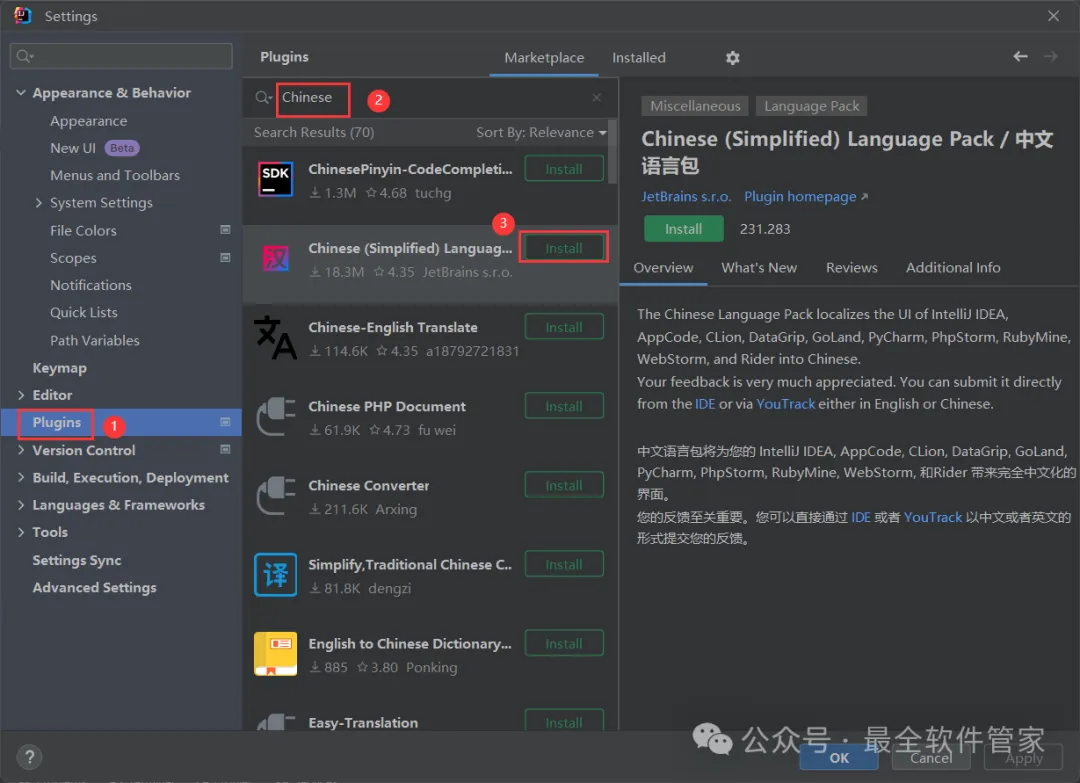Switch to the Marketplace tab
Viewport: 1080px width, 783px height.
[544, 58]
